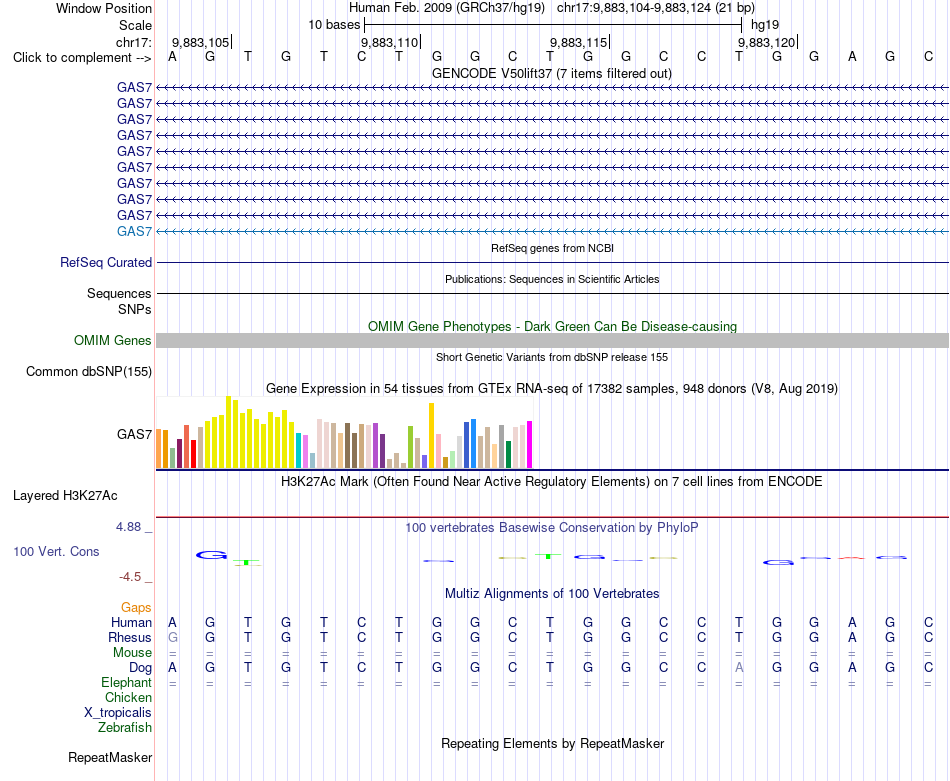Screen dimensions: 950x781
Task: Select the light-blue GAS7 transcript label
Action: 134,231
